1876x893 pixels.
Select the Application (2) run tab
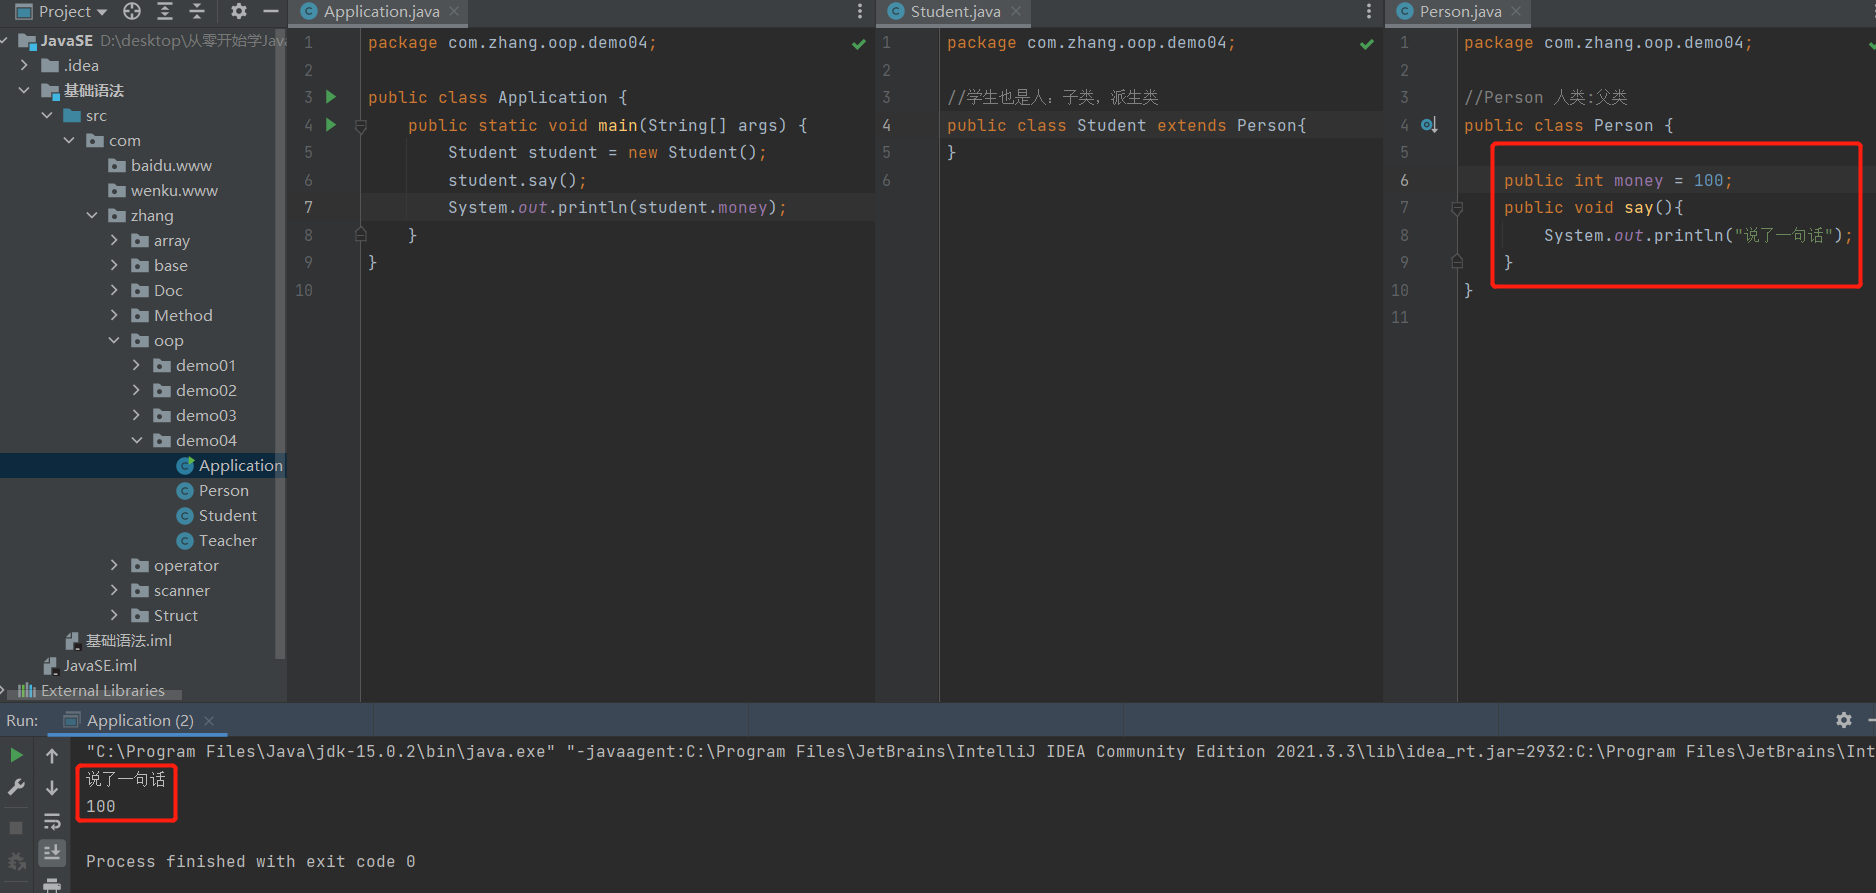pos(140,721)
